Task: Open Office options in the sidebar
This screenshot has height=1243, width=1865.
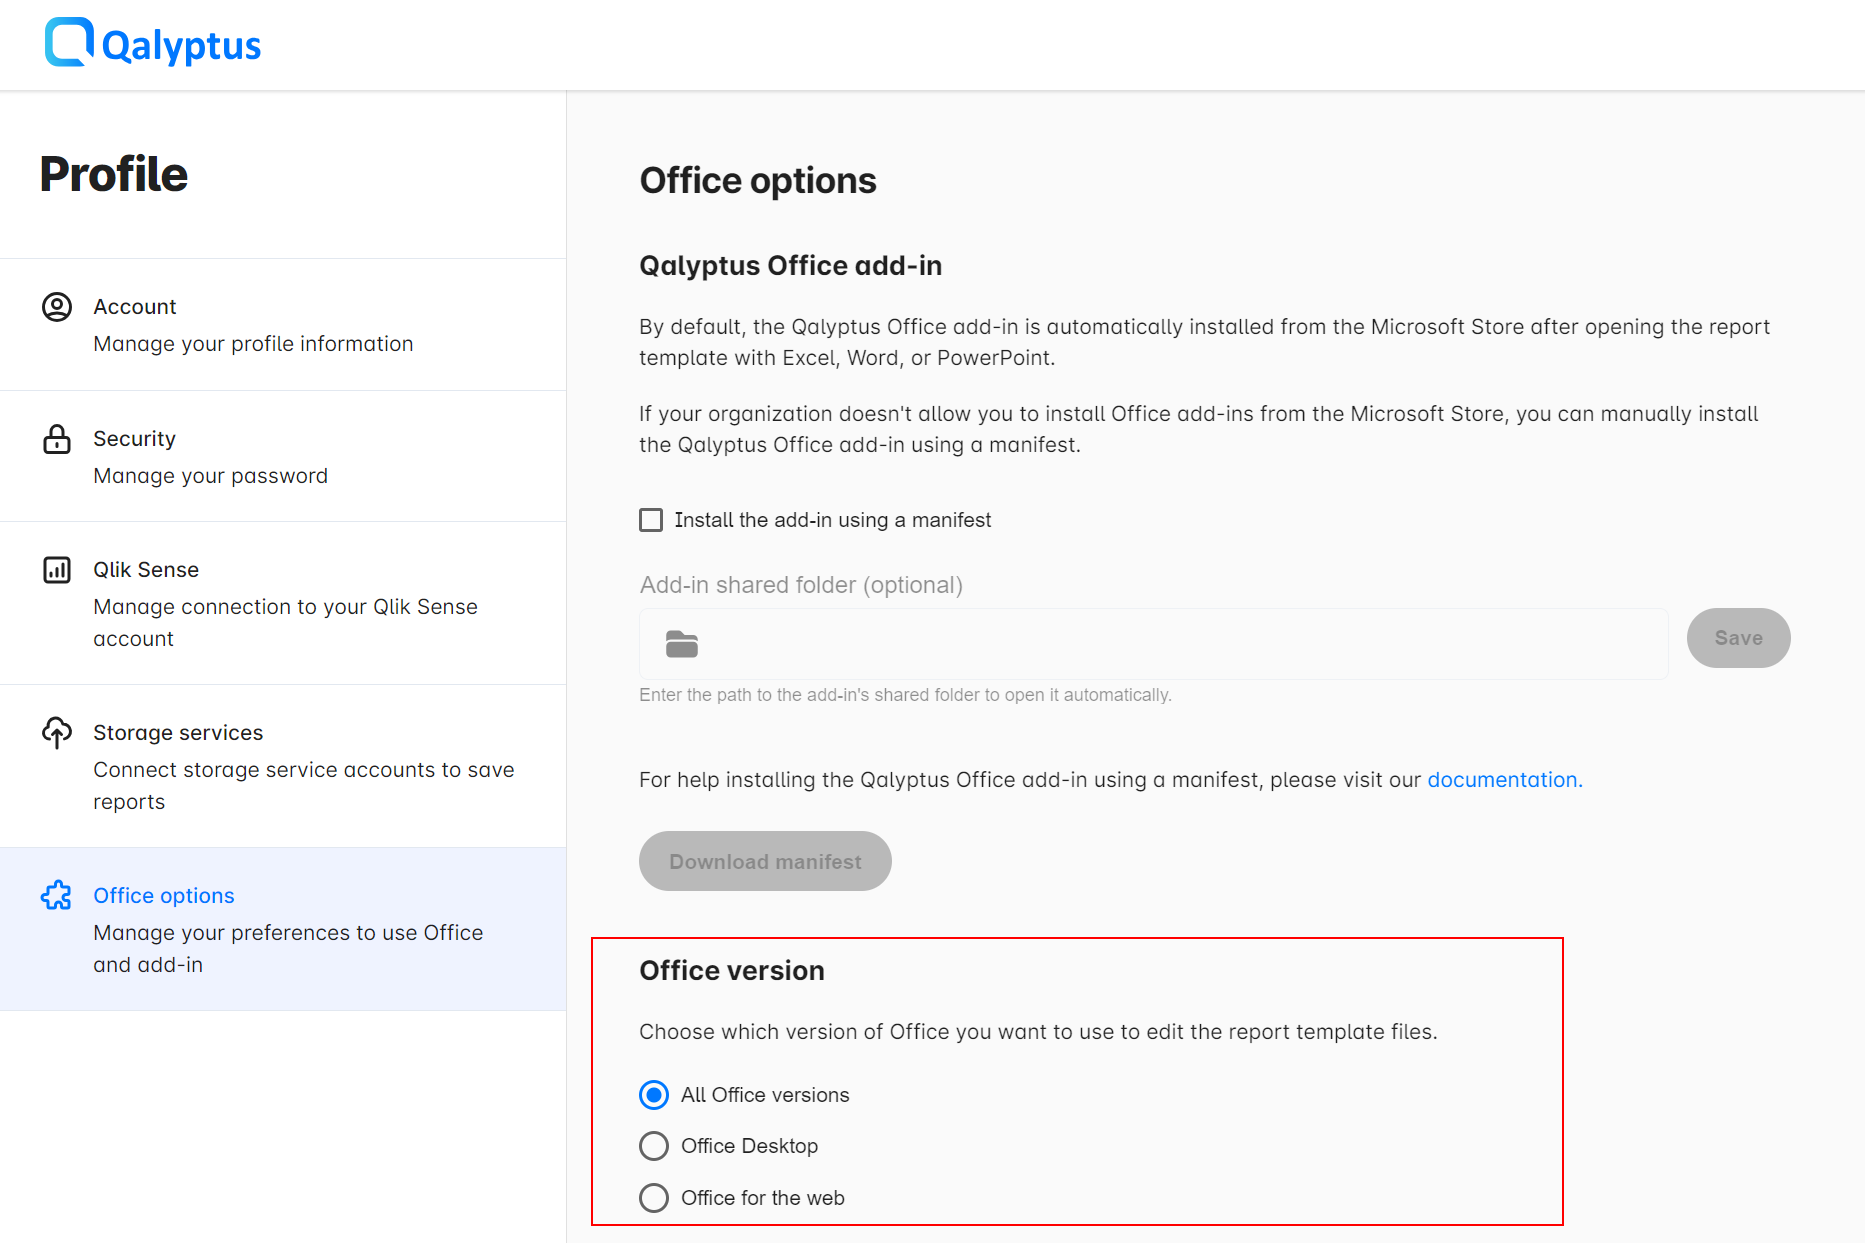Action: 164,896
